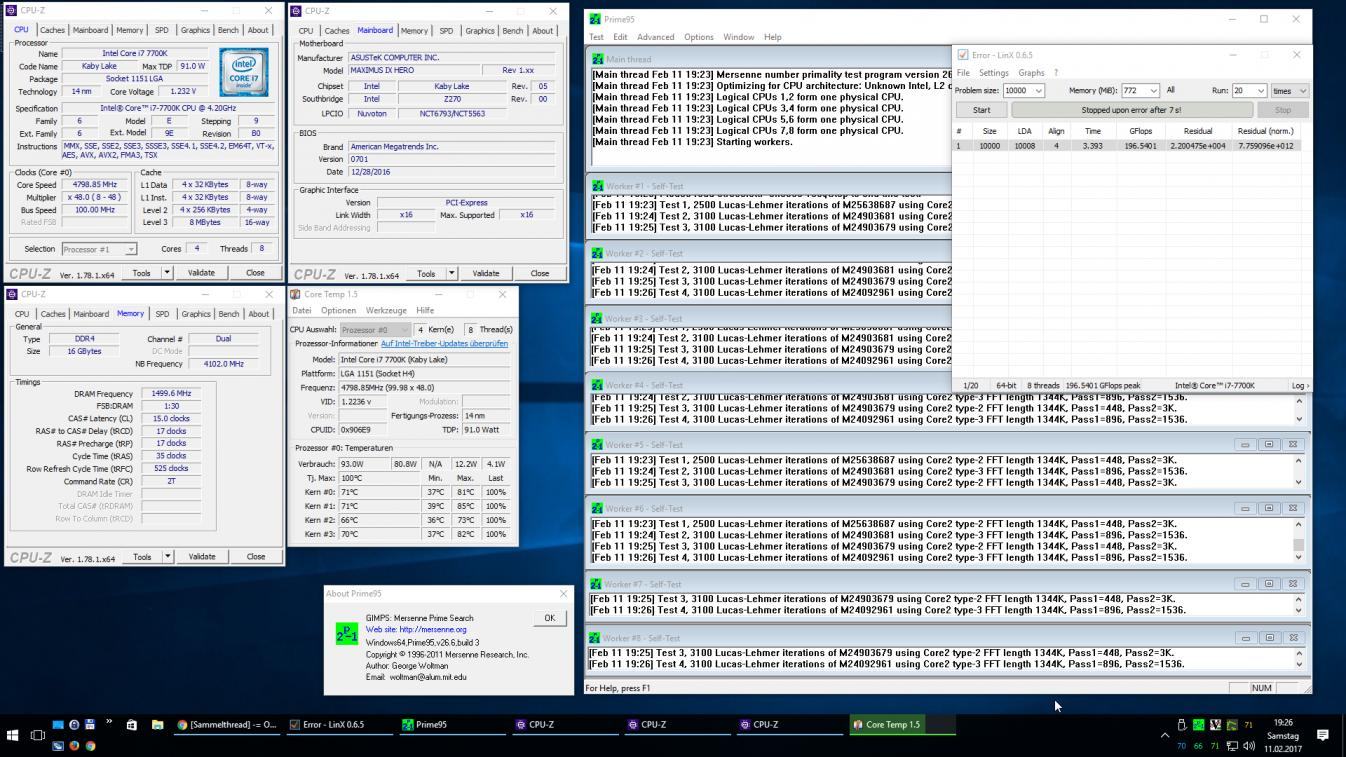Show hidden system tray icons
1346x757 pixels.
pos(1164,735)
